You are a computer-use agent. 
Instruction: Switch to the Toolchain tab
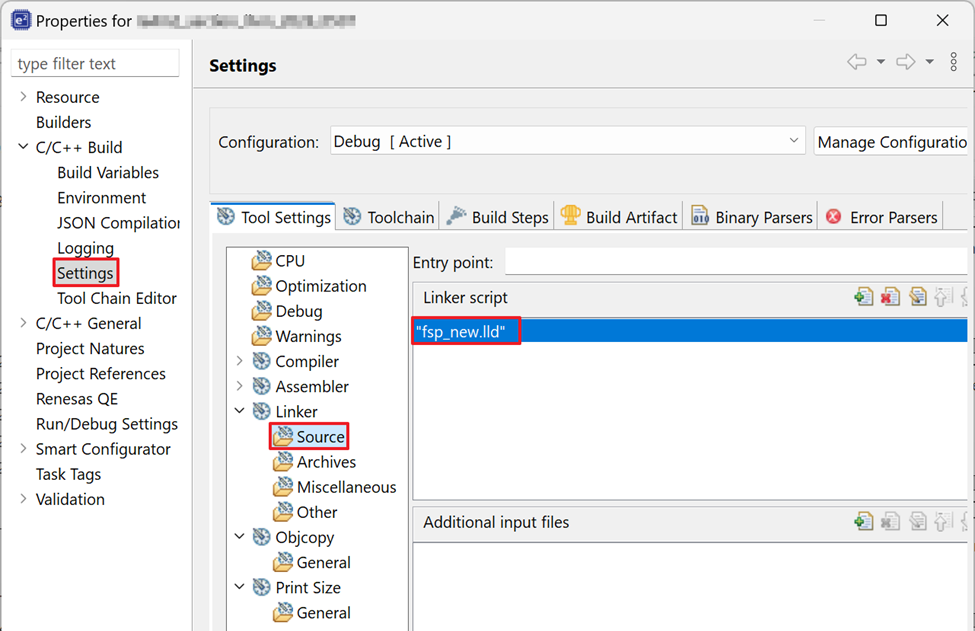tap(389, 217)
